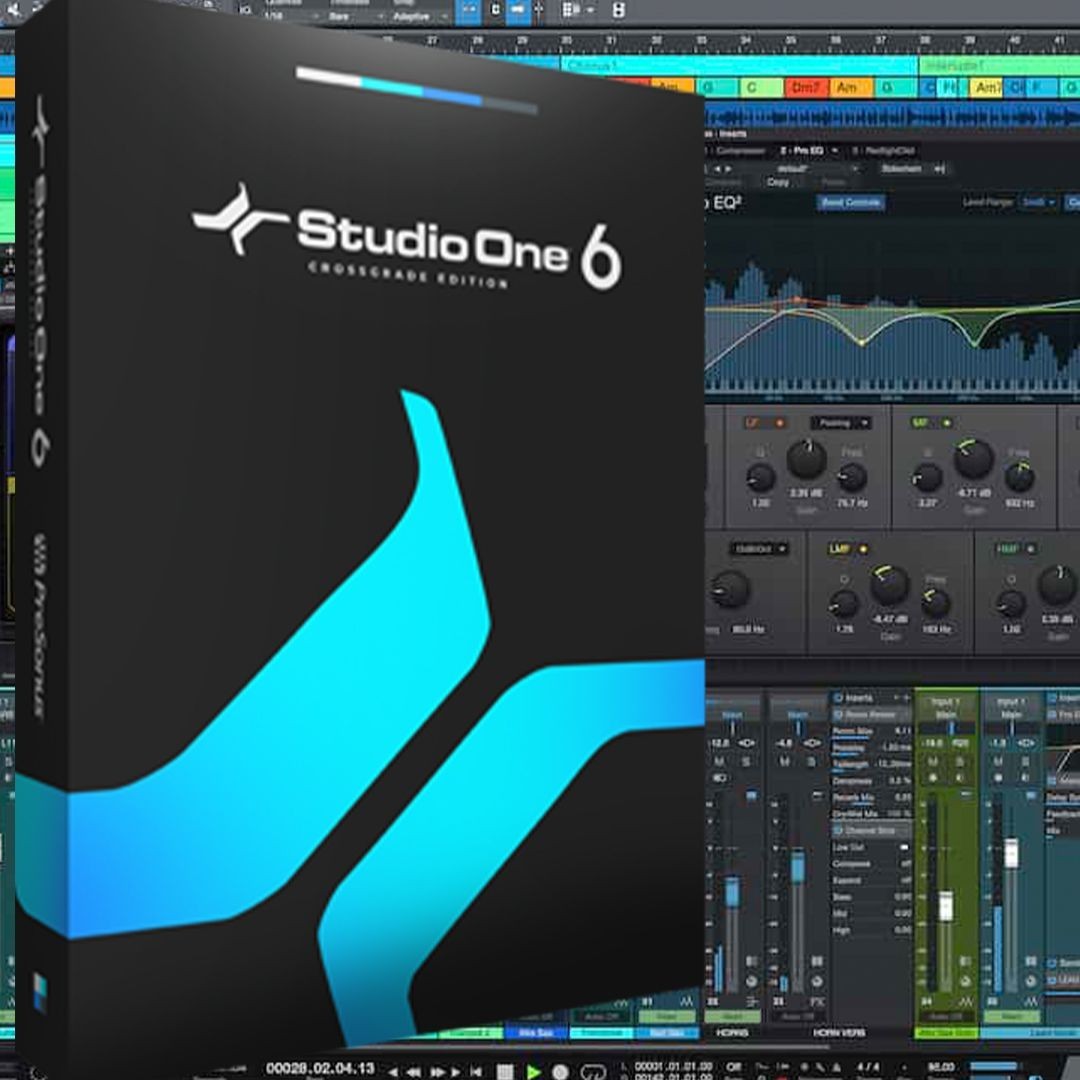
Task: Switch to the Compressor insert tab
Action: tap(739, 150)
